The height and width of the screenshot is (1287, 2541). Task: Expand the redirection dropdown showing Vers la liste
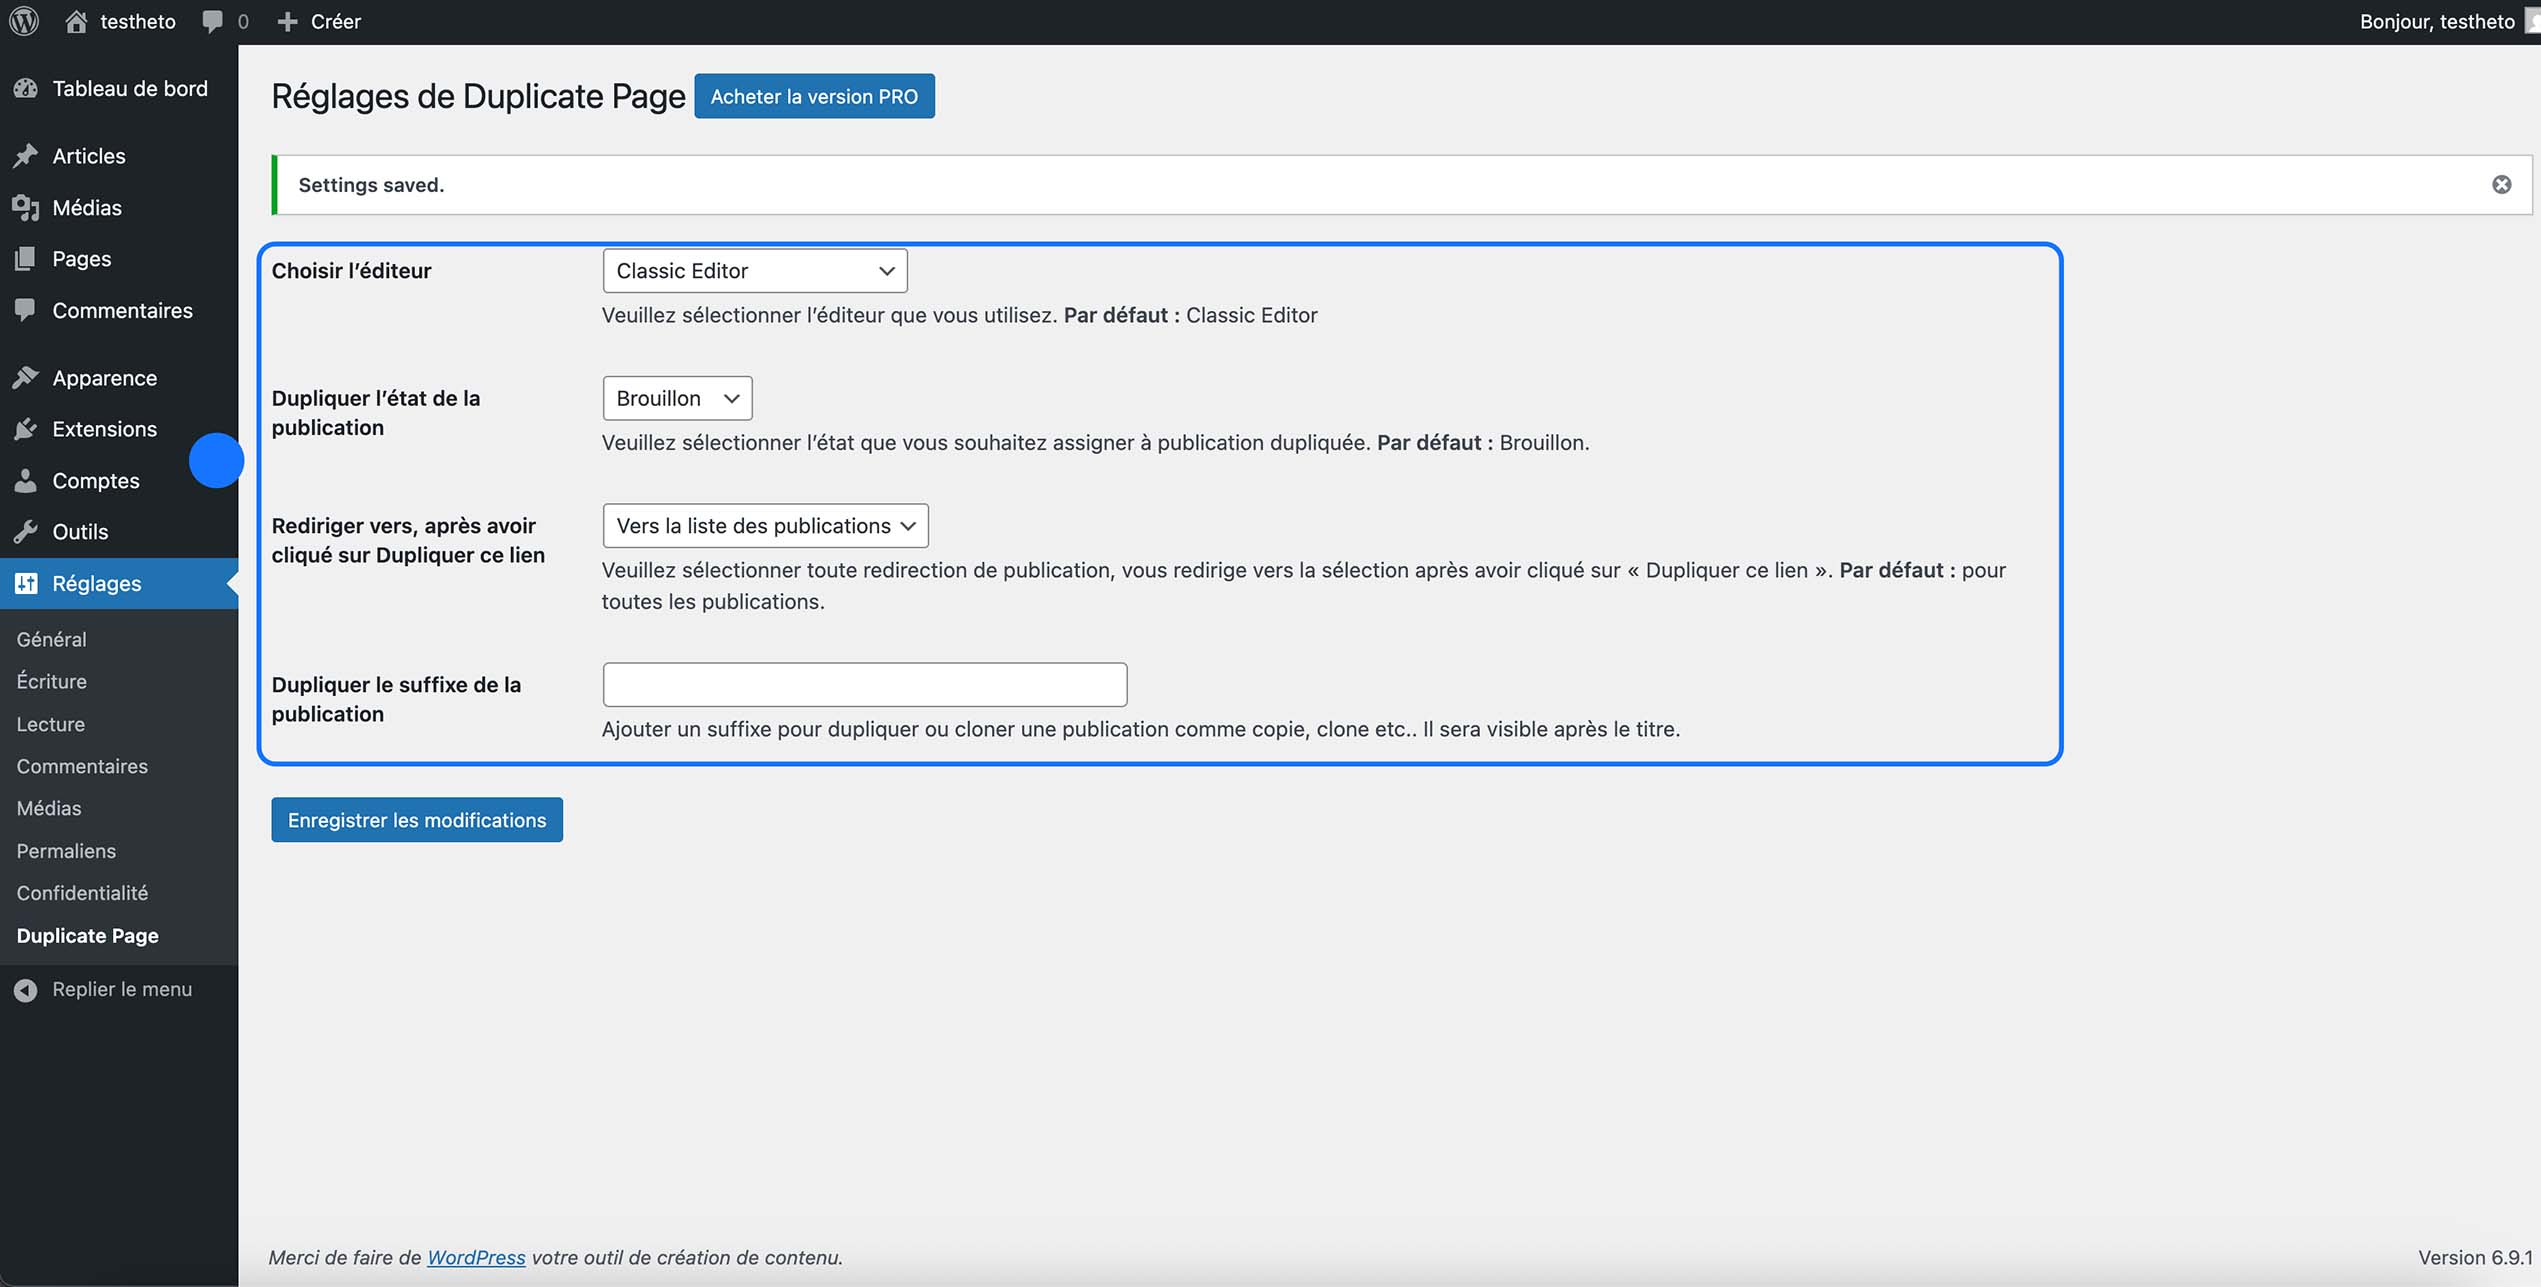click(764, 525)
